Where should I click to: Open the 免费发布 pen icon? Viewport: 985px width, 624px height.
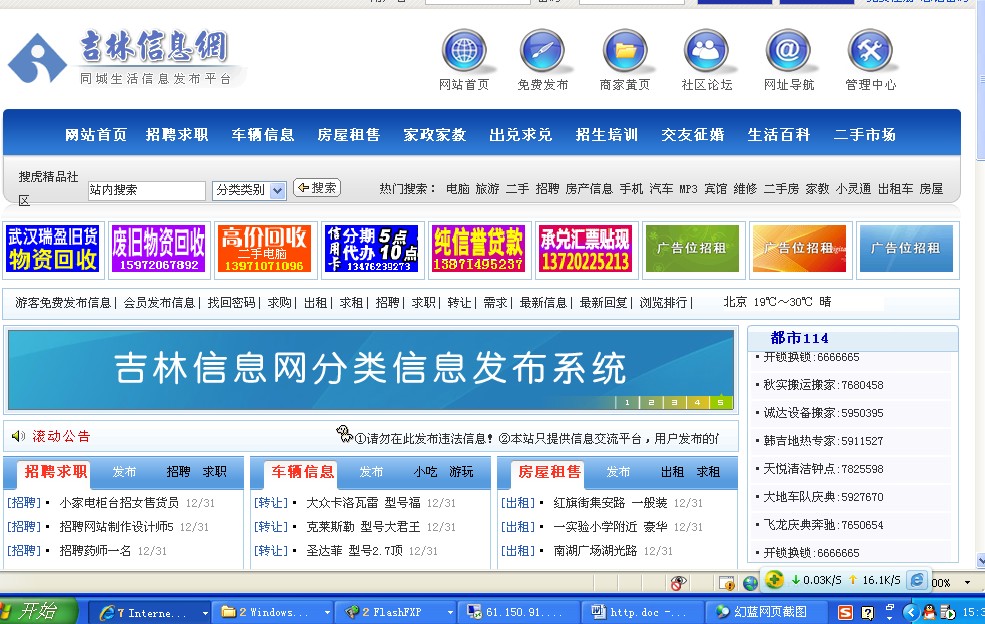point(542,51)
